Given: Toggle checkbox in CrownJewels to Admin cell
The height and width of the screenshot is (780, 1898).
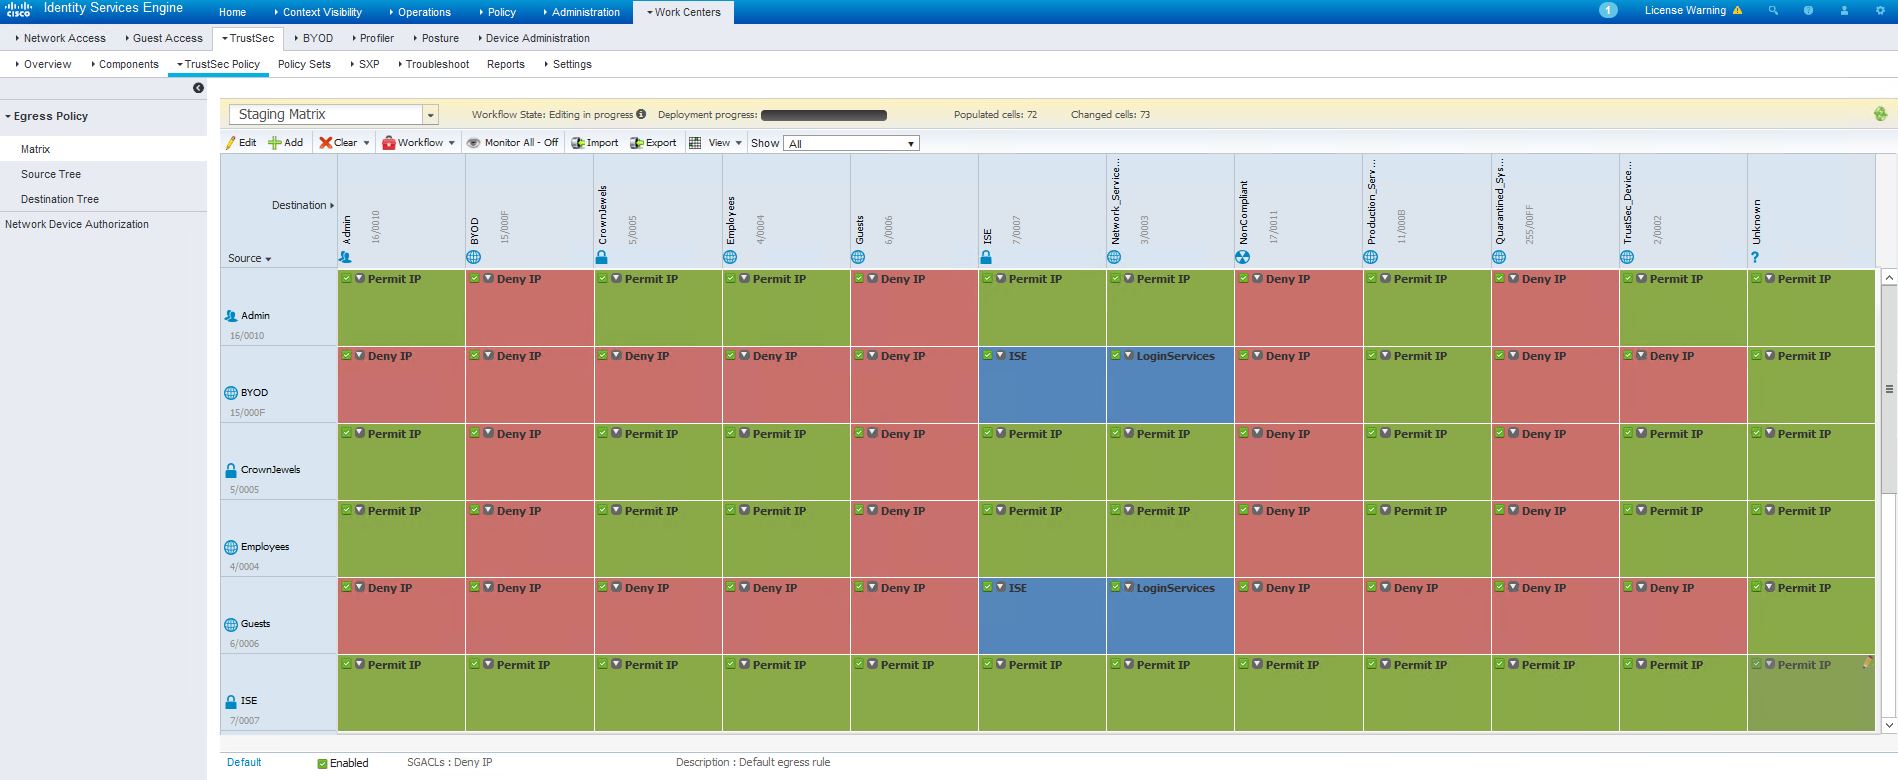Looking at the screenshot, I should pyautogui.click(x=346, y=434).
